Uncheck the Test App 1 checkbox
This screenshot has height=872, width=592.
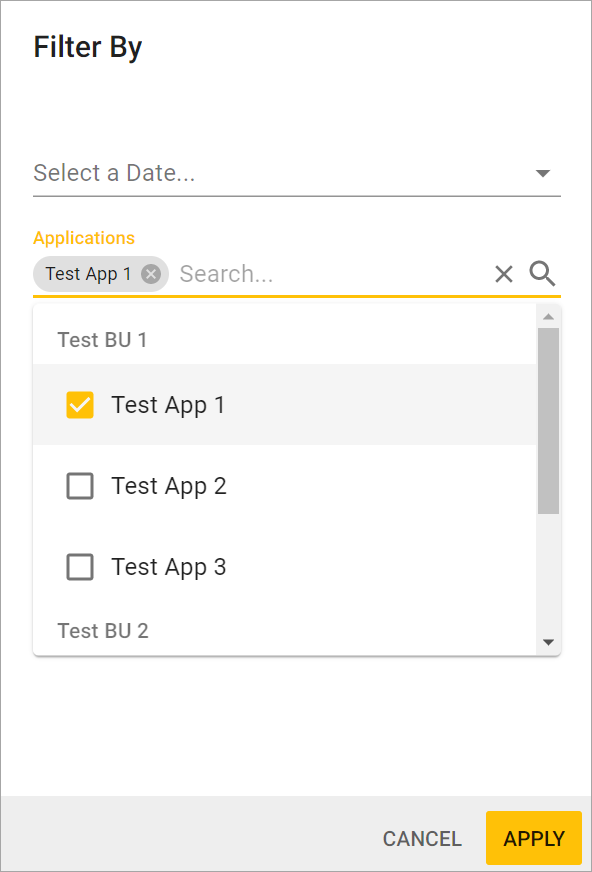pos(80,405)
